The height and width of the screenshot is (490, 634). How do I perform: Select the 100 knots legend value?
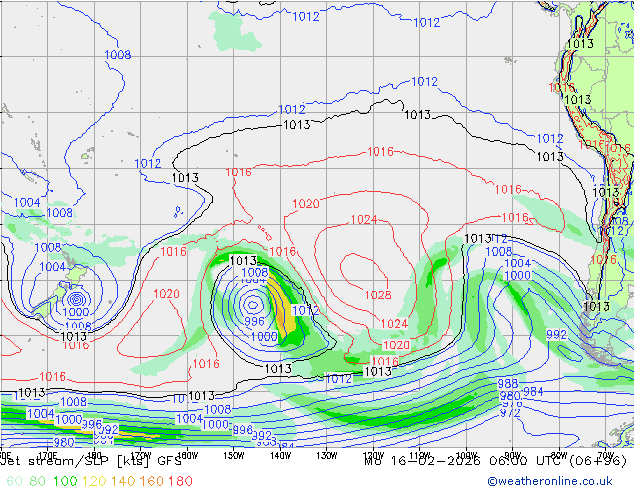[65, 481]
